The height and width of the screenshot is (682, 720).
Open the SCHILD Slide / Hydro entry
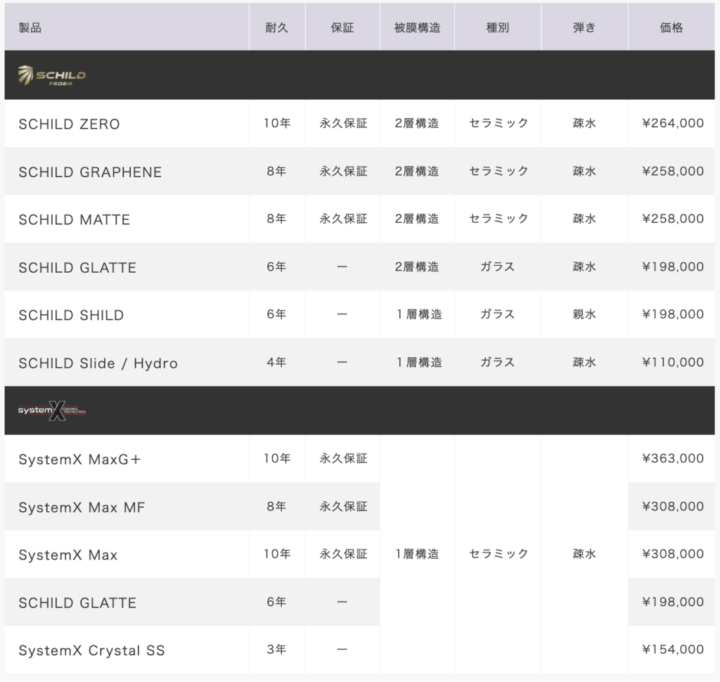point(98,363)
